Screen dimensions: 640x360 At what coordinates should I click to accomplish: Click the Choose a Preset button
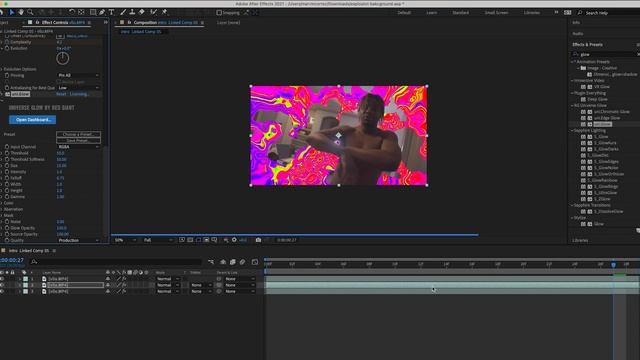[78, 134]
